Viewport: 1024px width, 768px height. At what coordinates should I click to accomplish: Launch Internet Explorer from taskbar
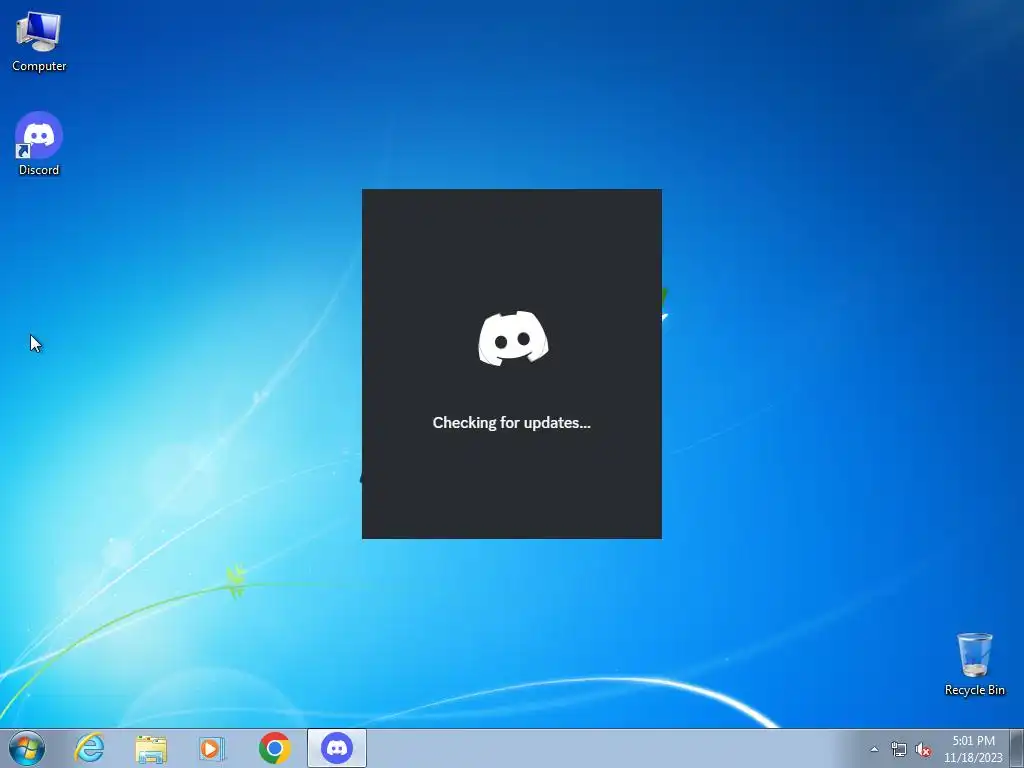89,748
